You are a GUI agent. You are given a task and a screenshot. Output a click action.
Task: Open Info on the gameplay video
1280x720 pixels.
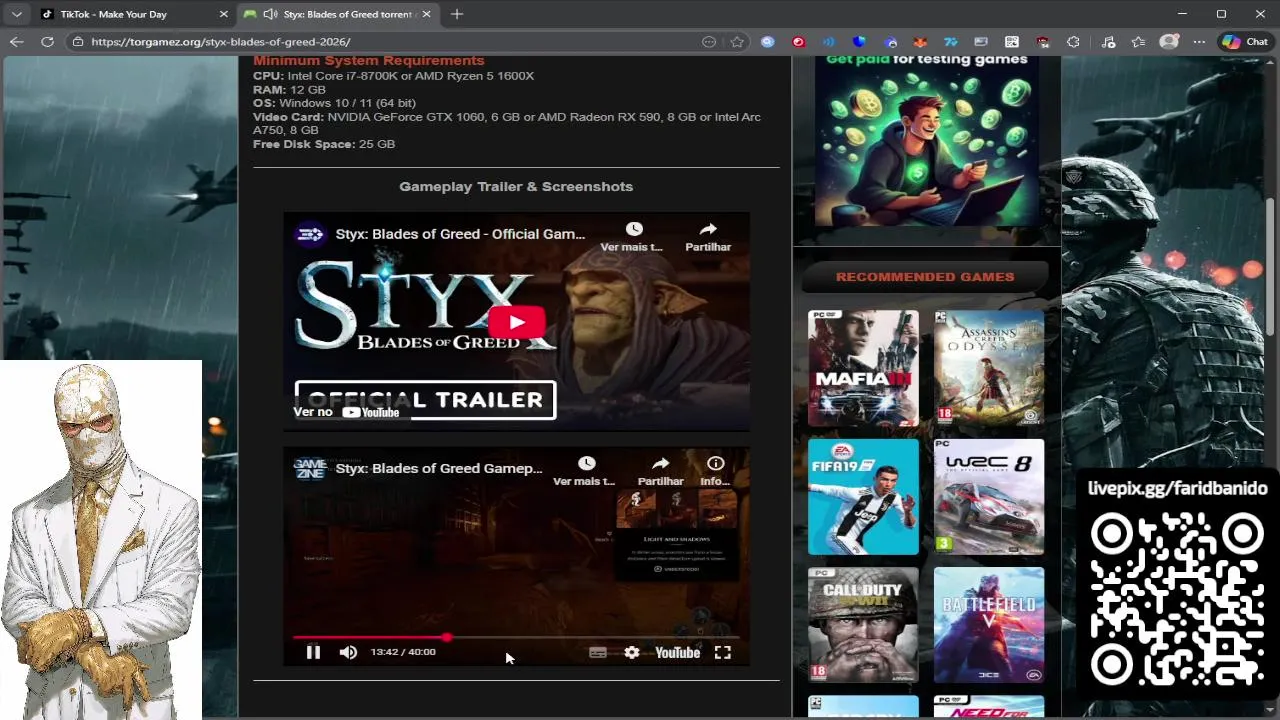[x=715, y=471]
